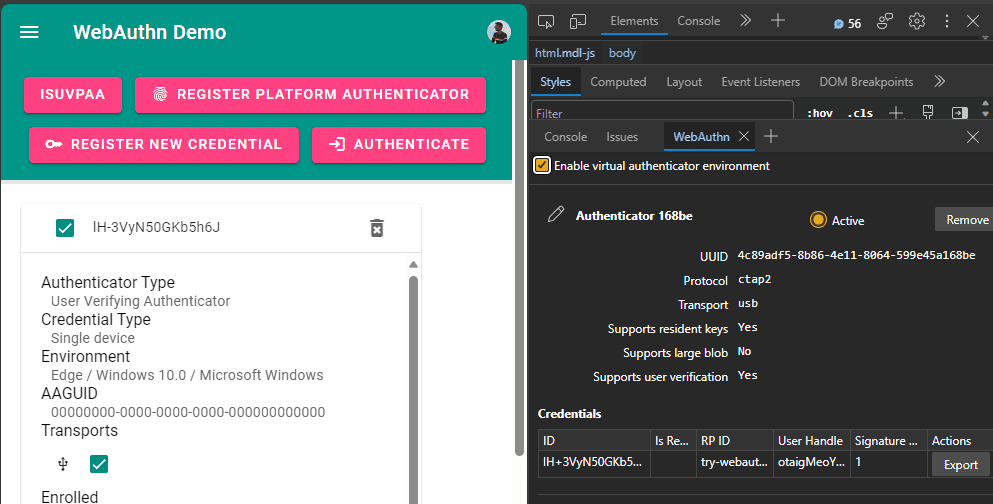The height and width of the screenshot is (504, 993).
Task: Toggle the checkbox beside credential IH-3VyN50GKb5h6J
Action: 65,227
